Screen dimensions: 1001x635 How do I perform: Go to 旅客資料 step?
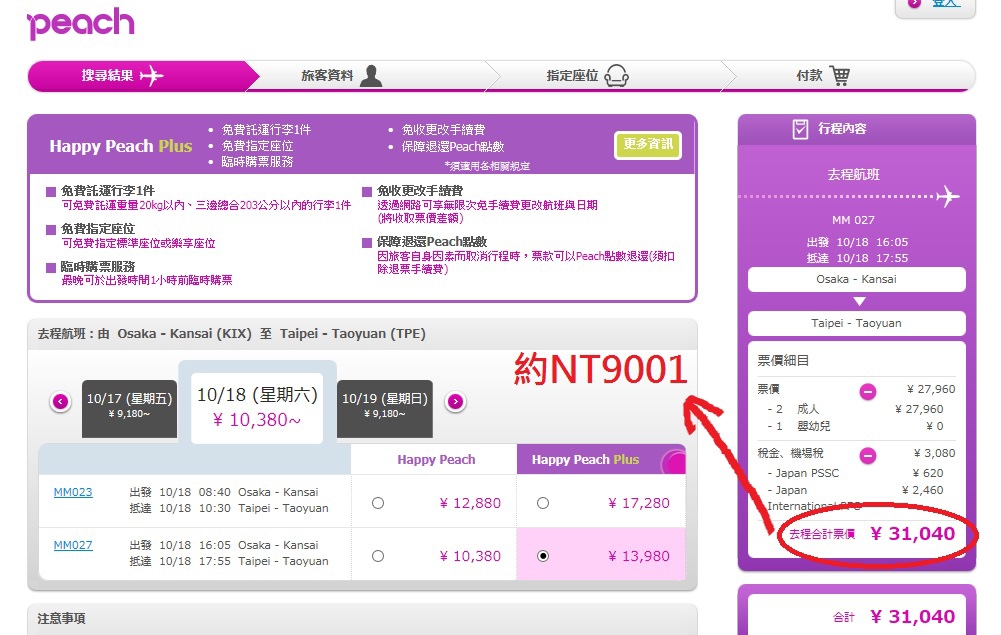(x=370, y=76)
